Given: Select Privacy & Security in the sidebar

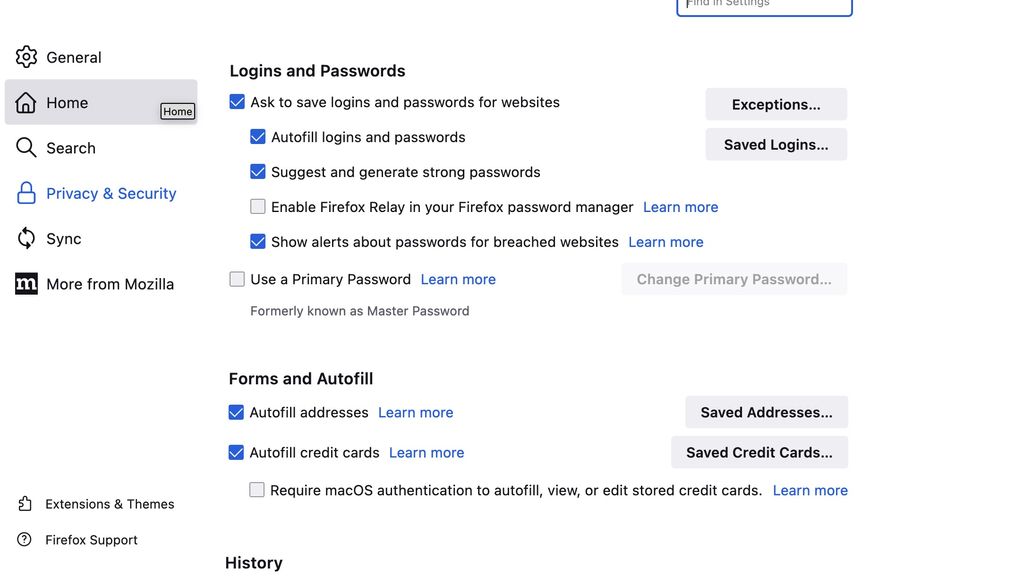Looking at the screenshot, I should pyautogui.click(x=110, y=192).
